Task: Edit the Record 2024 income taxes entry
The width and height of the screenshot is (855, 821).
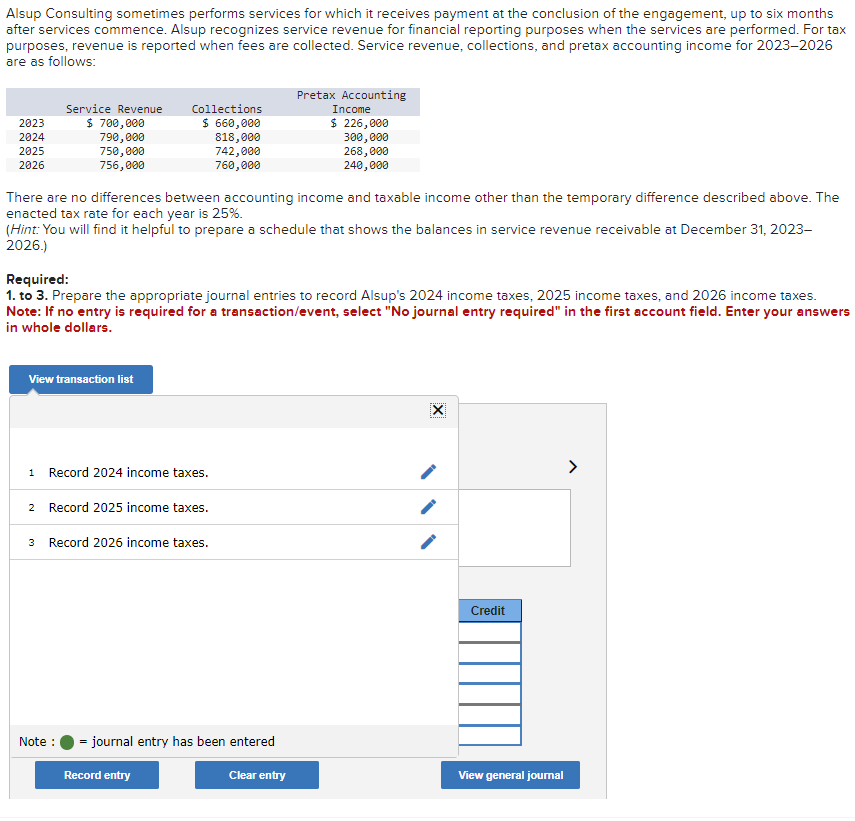Action: tap(428, 472)
